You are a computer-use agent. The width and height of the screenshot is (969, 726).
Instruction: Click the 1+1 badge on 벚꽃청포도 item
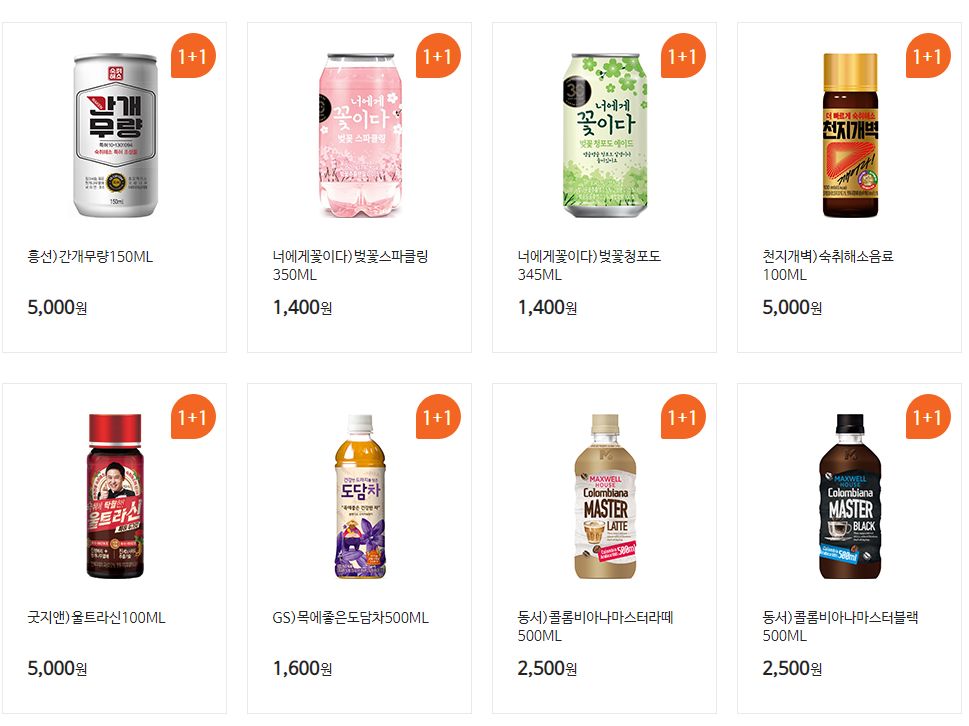(x=683, y=56)
